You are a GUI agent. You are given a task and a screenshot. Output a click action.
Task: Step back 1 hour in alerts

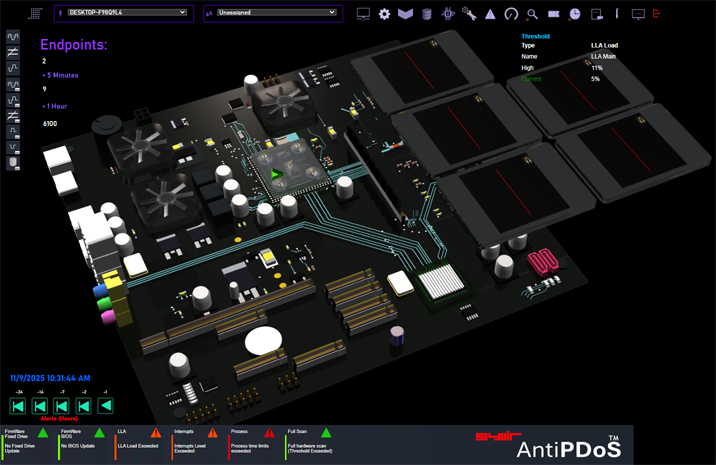[105, 405]
